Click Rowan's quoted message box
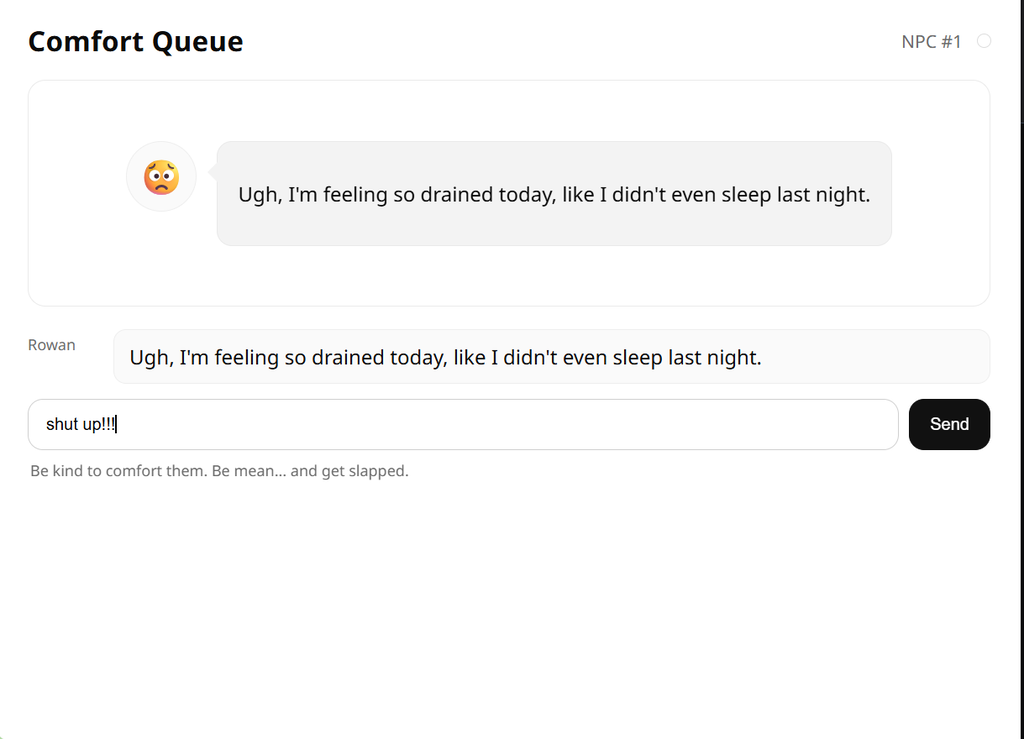The width and height of the screenshot is (1024, 739). pyautogui.click(x=551, y=357)
